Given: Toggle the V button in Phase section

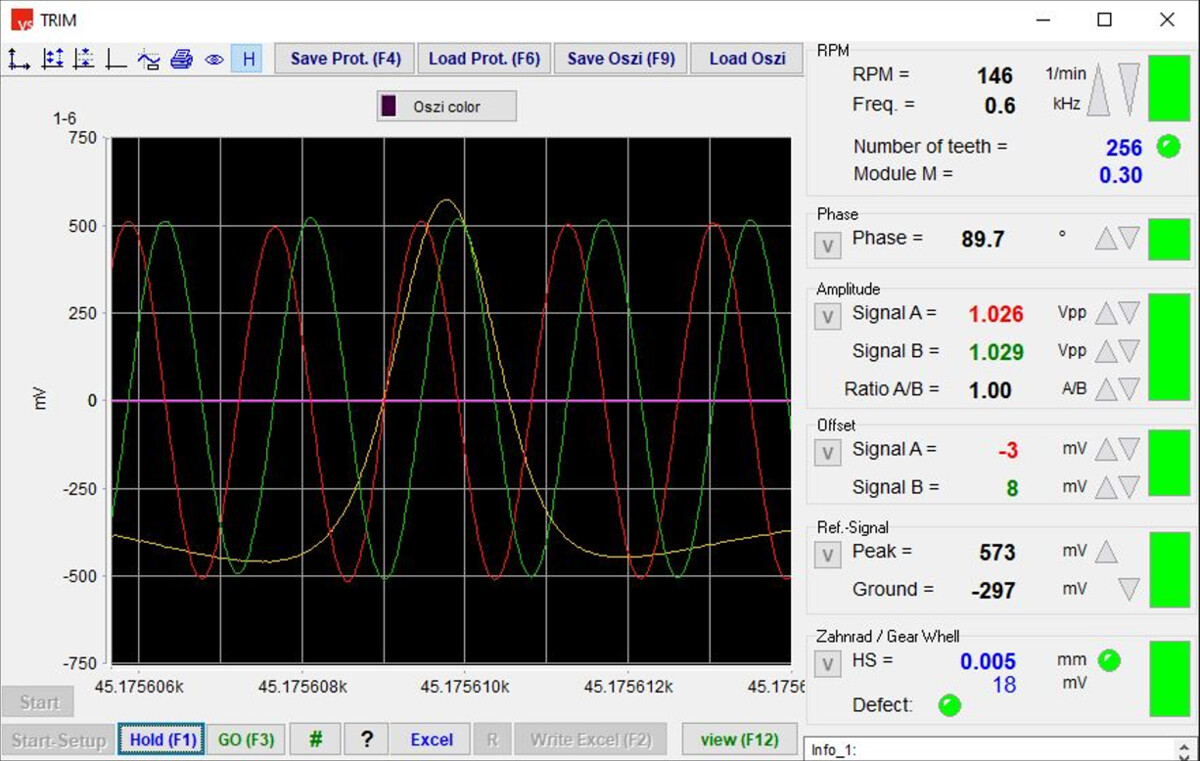Looking at the screenshot, I should pos(827,244).
